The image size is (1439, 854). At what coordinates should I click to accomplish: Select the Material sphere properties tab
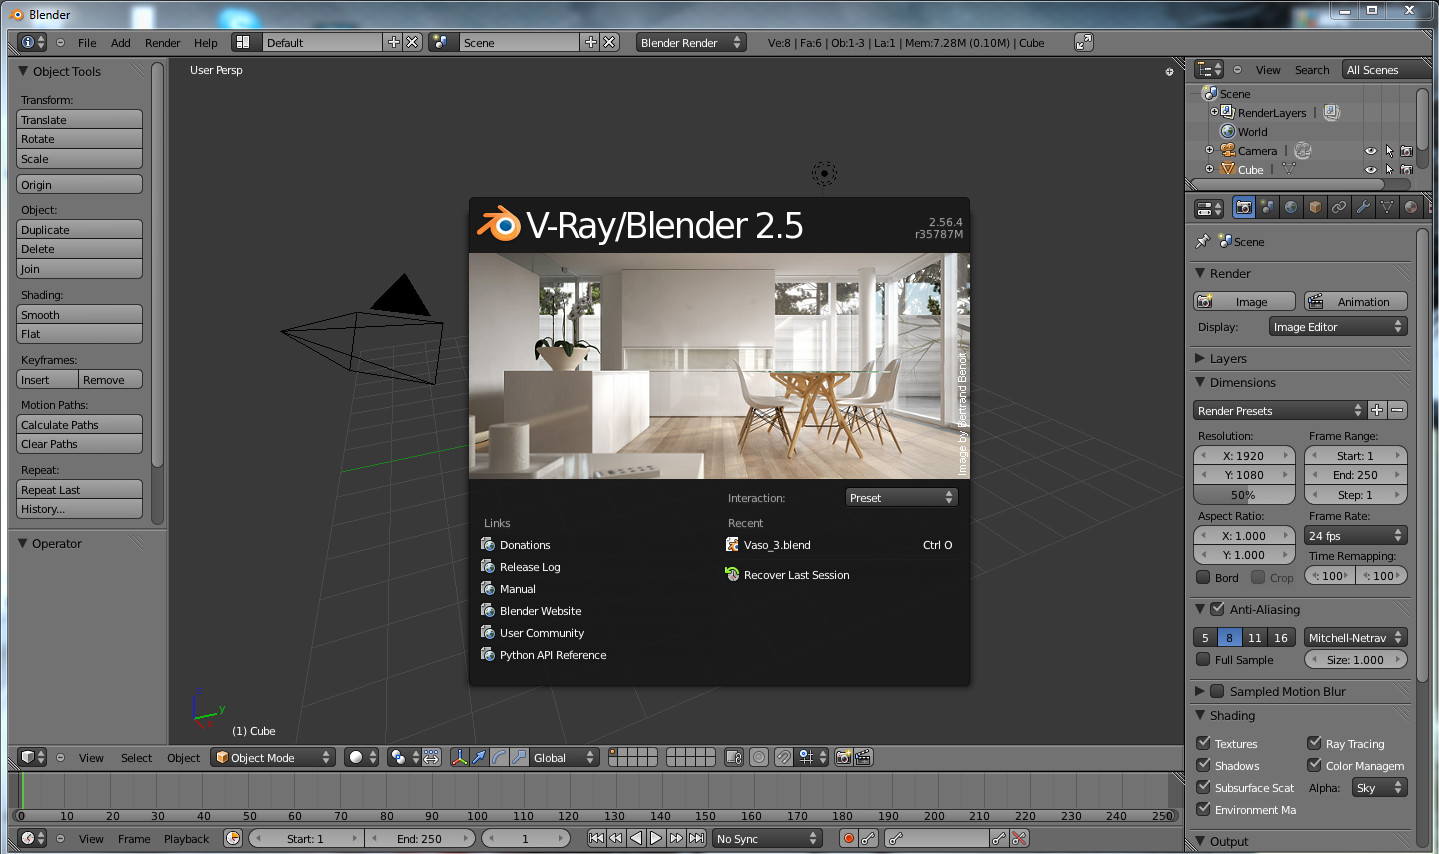point(1411,207)
